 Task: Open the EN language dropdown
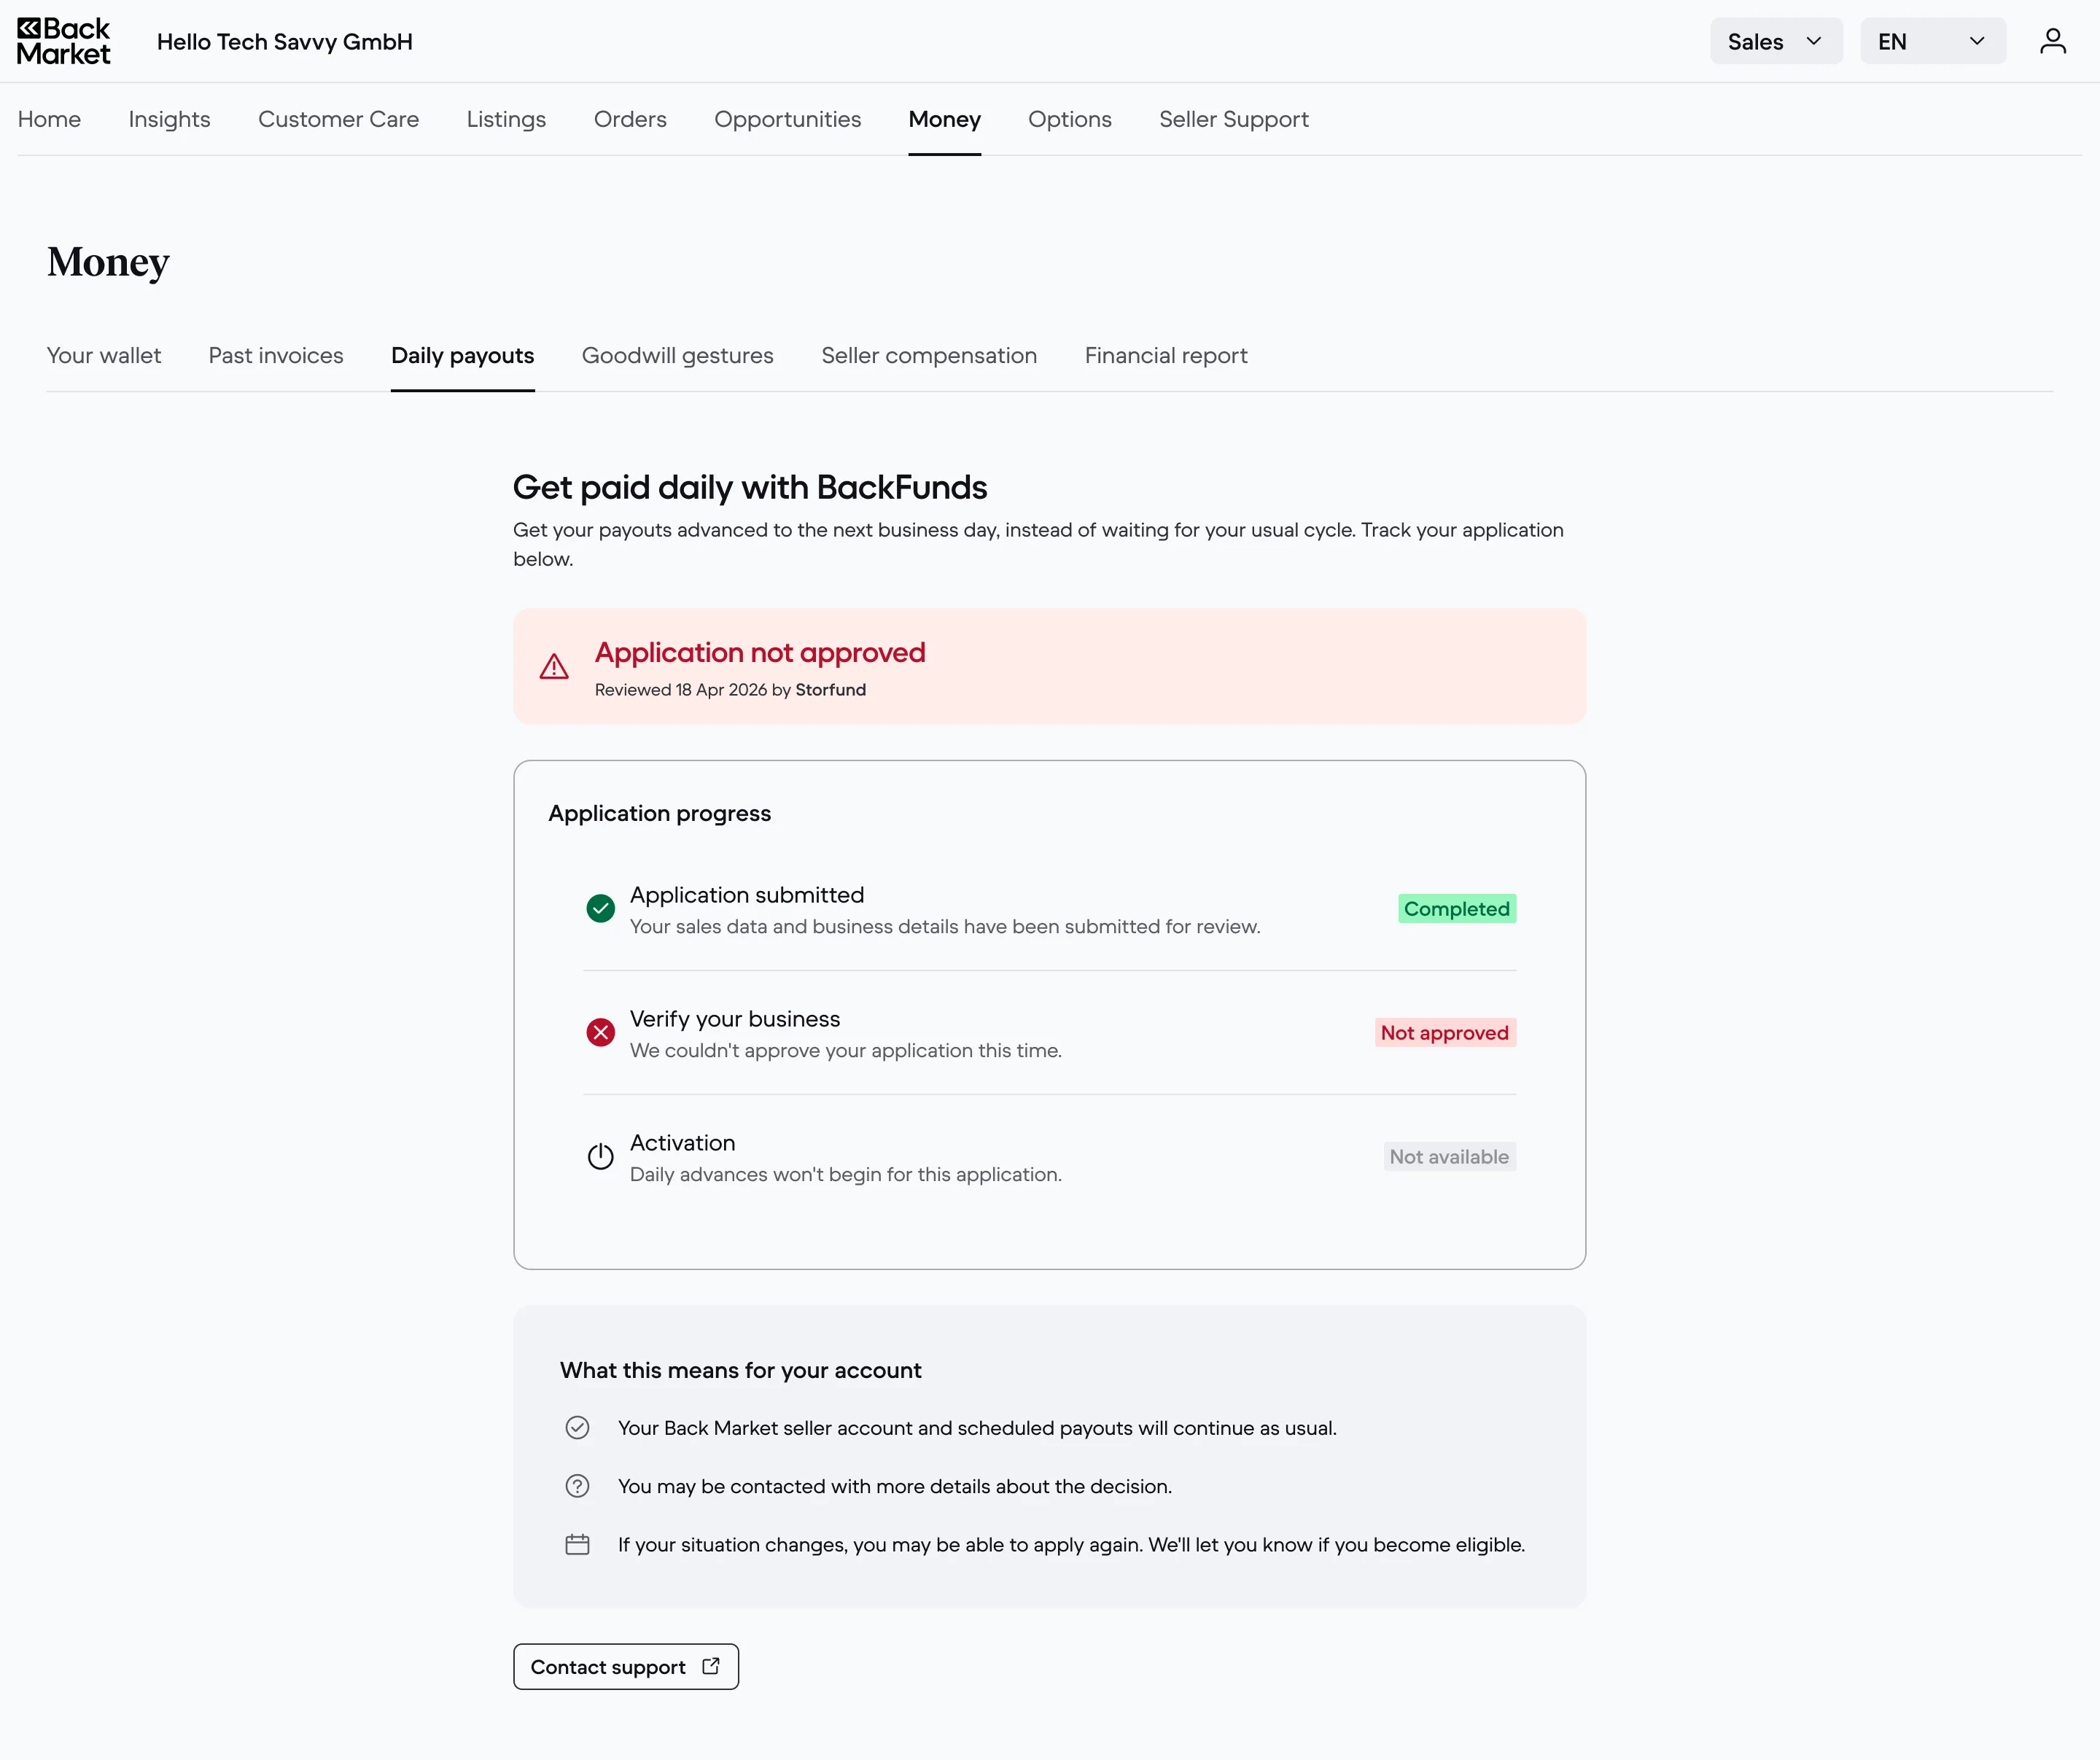(1933, 41)
